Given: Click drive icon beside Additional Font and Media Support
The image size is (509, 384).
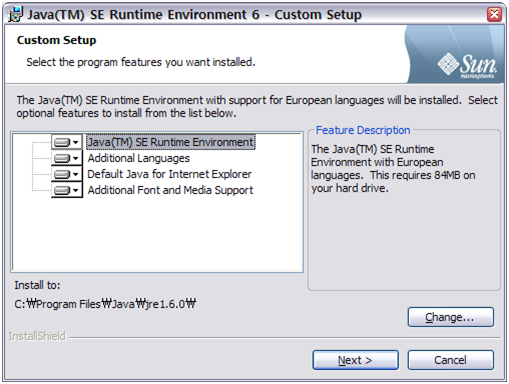Looking at the screenshot, I should 62,190.
